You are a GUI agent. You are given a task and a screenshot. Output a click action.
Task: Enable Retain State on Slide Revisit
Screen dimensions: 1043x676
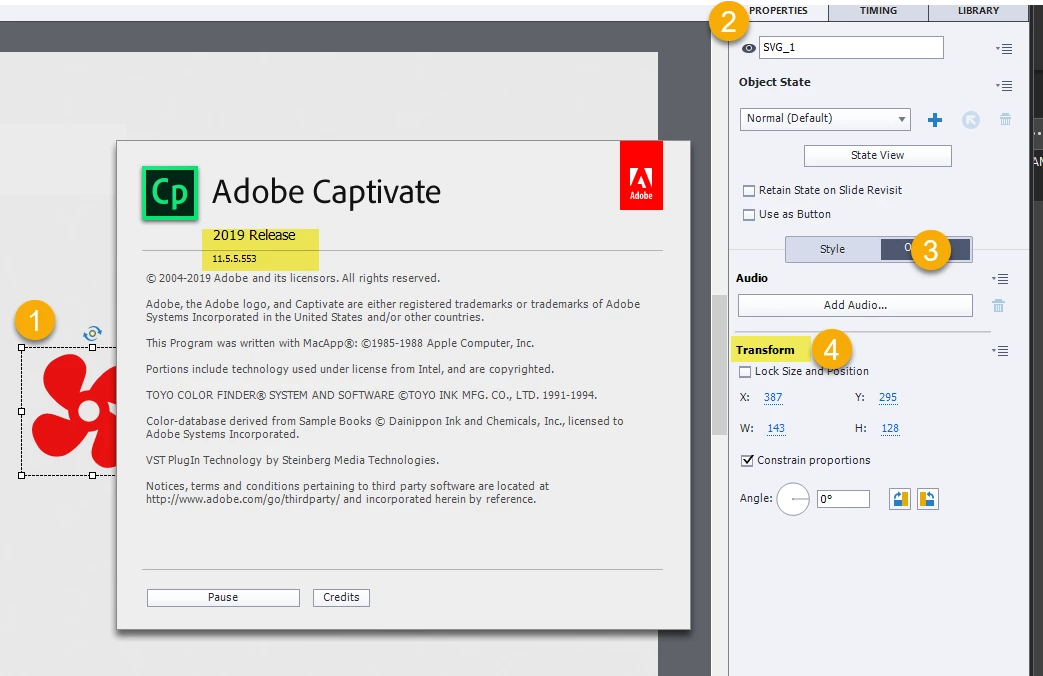pyautogui.click(x=749, y=191)
